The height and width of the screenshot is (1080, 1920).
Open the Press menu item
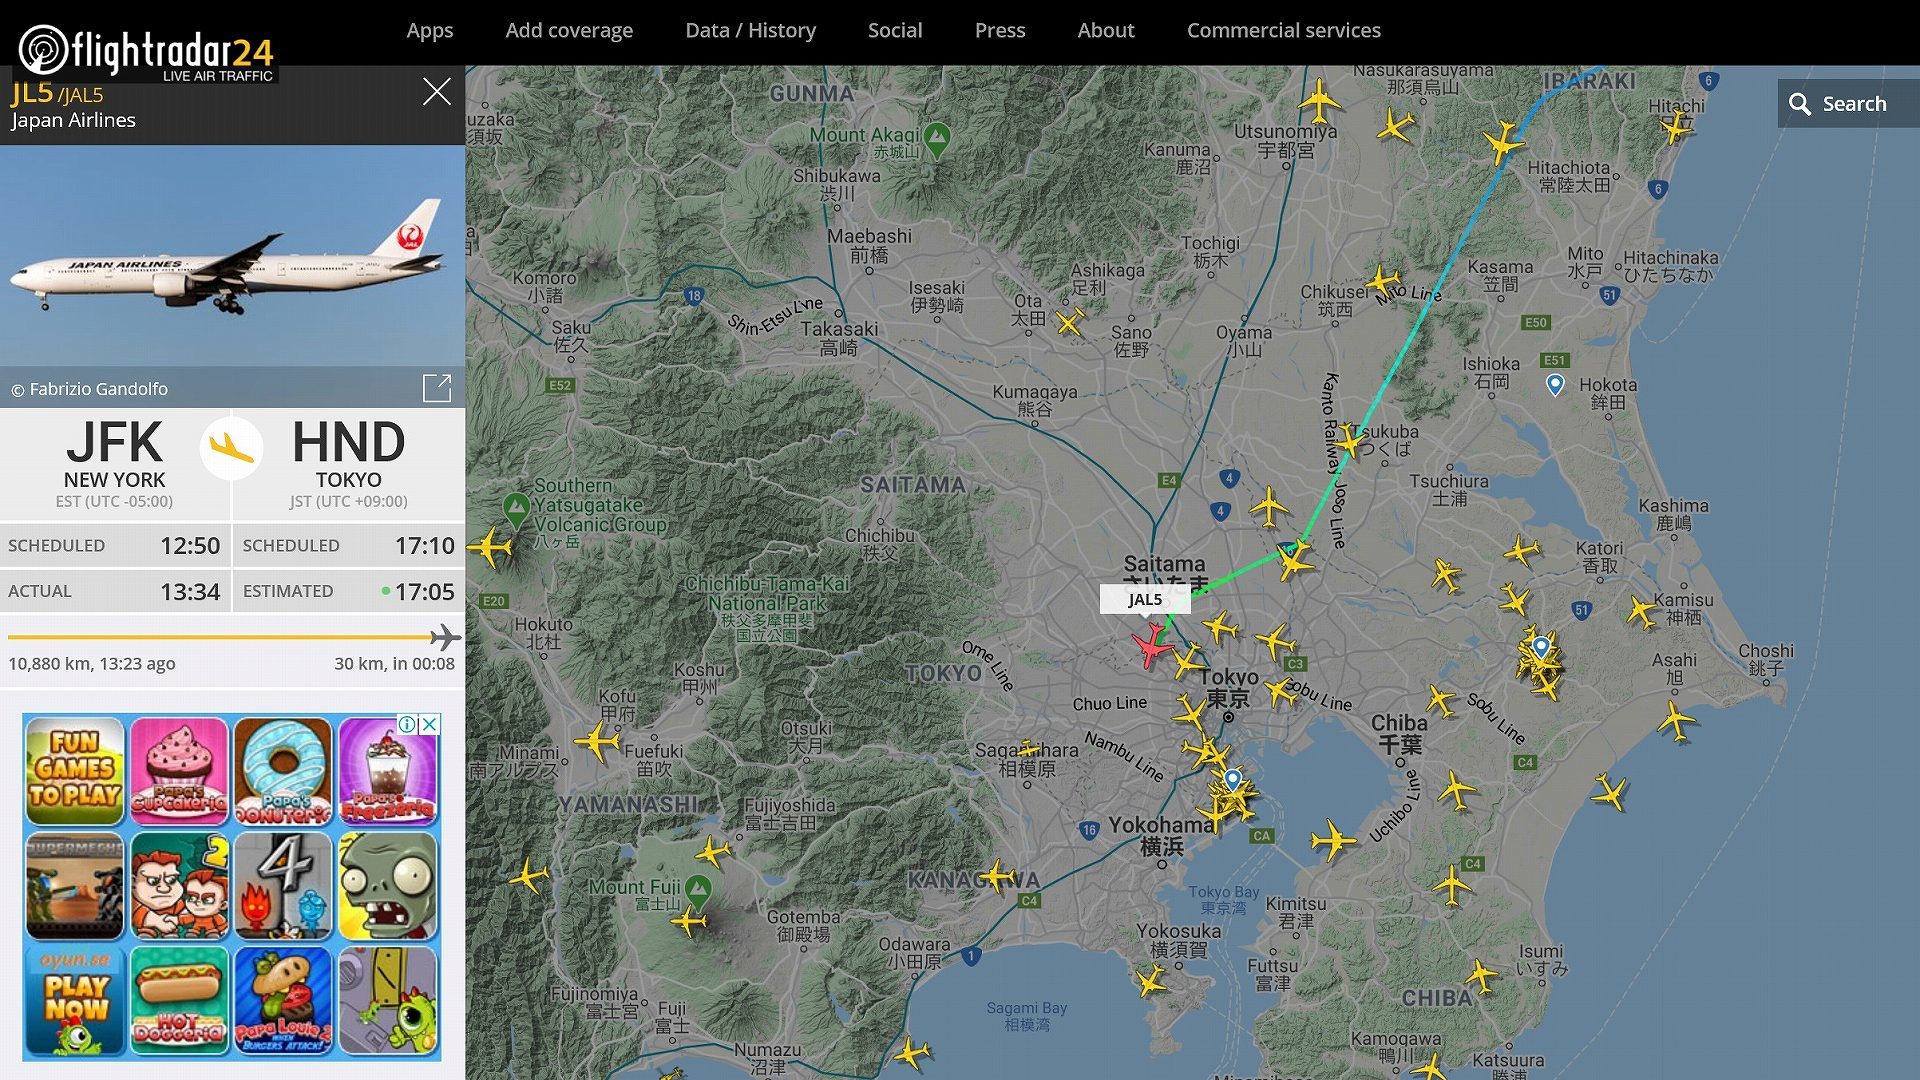(1000, 30)
